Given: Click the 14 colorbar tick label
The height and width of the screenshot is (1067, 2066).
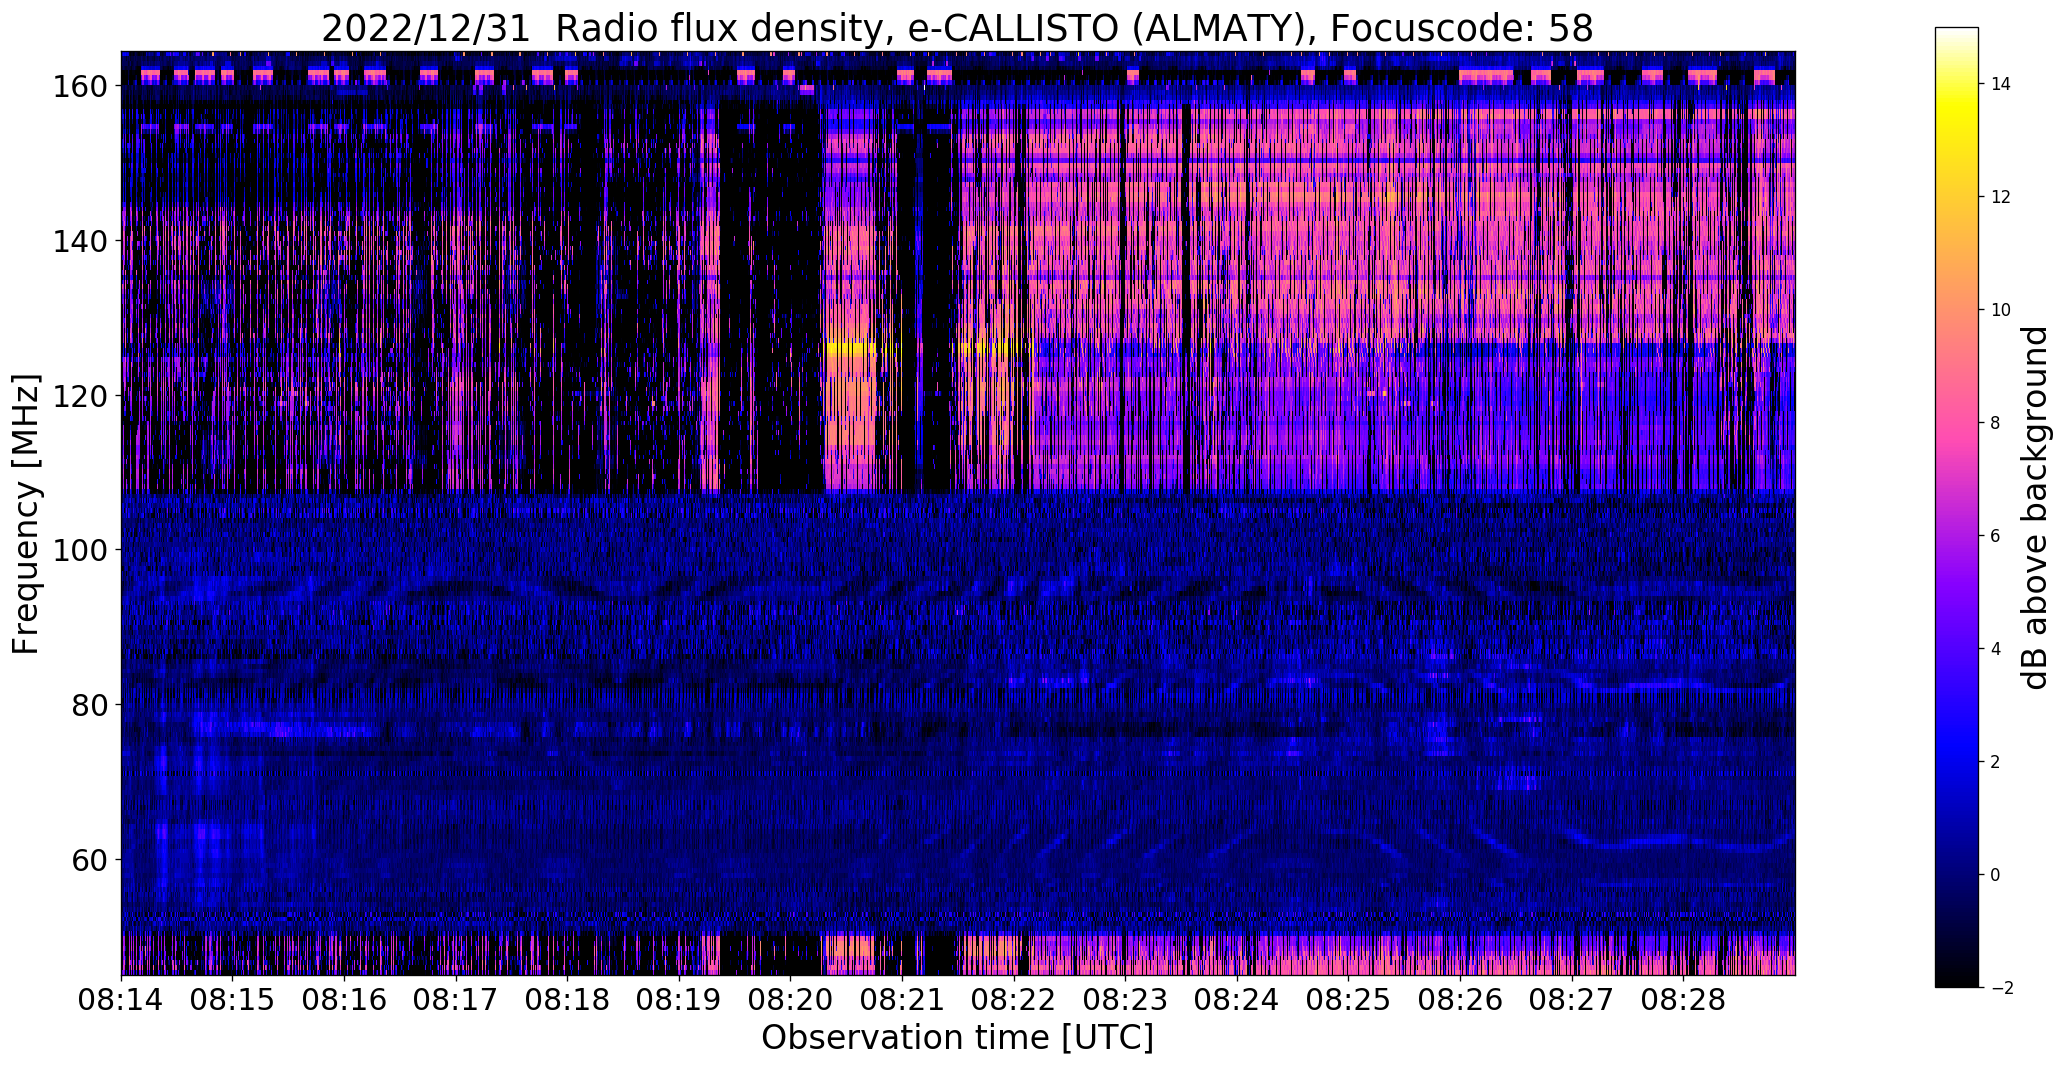Looking at the screenshot, I should pyautogui.click(x=2000, y=84).
